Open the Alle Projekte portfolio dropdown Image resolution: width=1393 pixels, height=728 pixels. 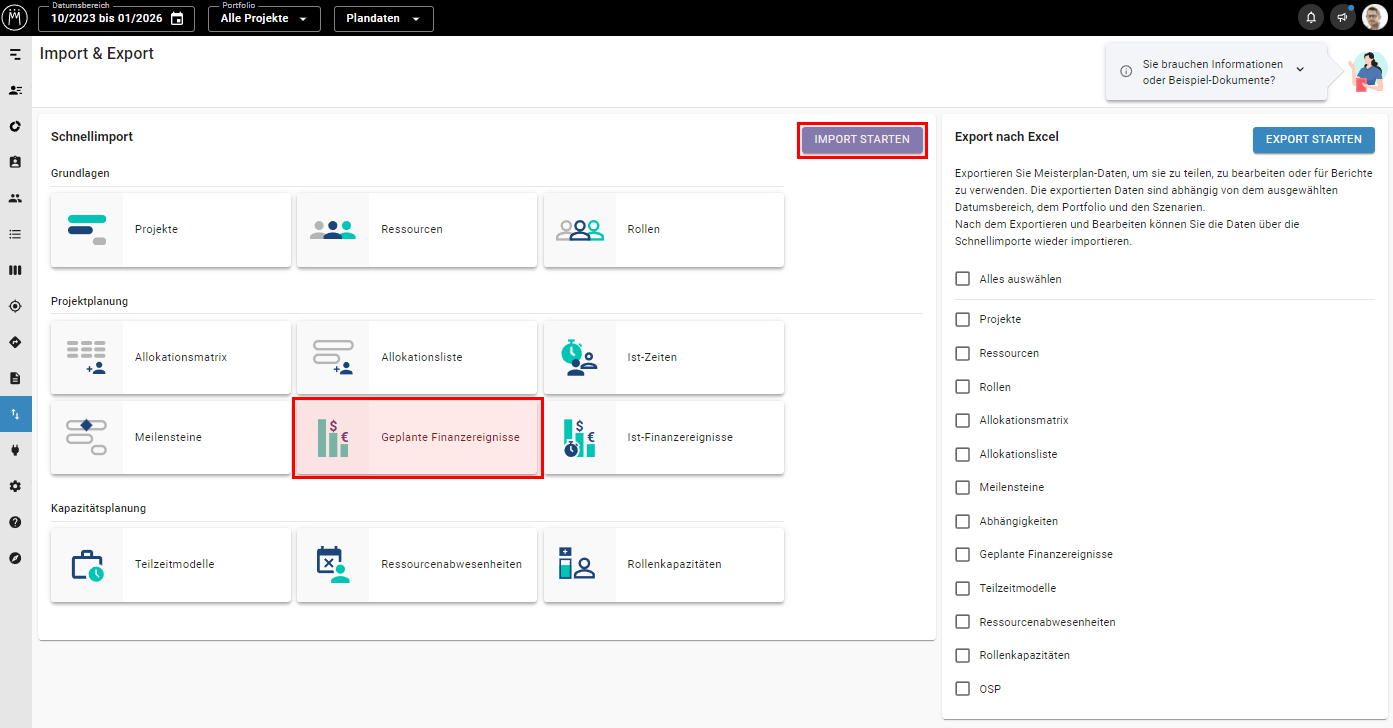pyautogui.click(x=264, y=19)
